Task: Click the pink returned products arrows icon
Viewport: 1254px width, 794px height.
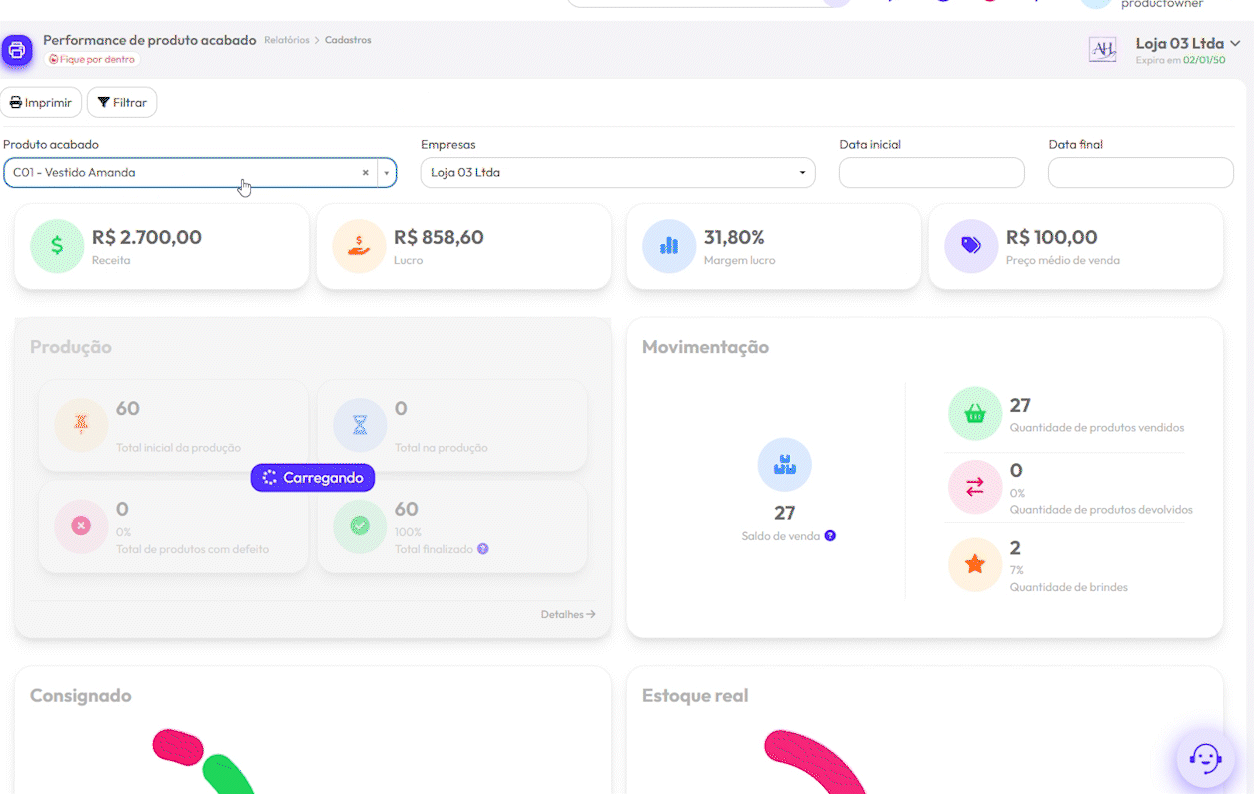Action: (975, 487)
